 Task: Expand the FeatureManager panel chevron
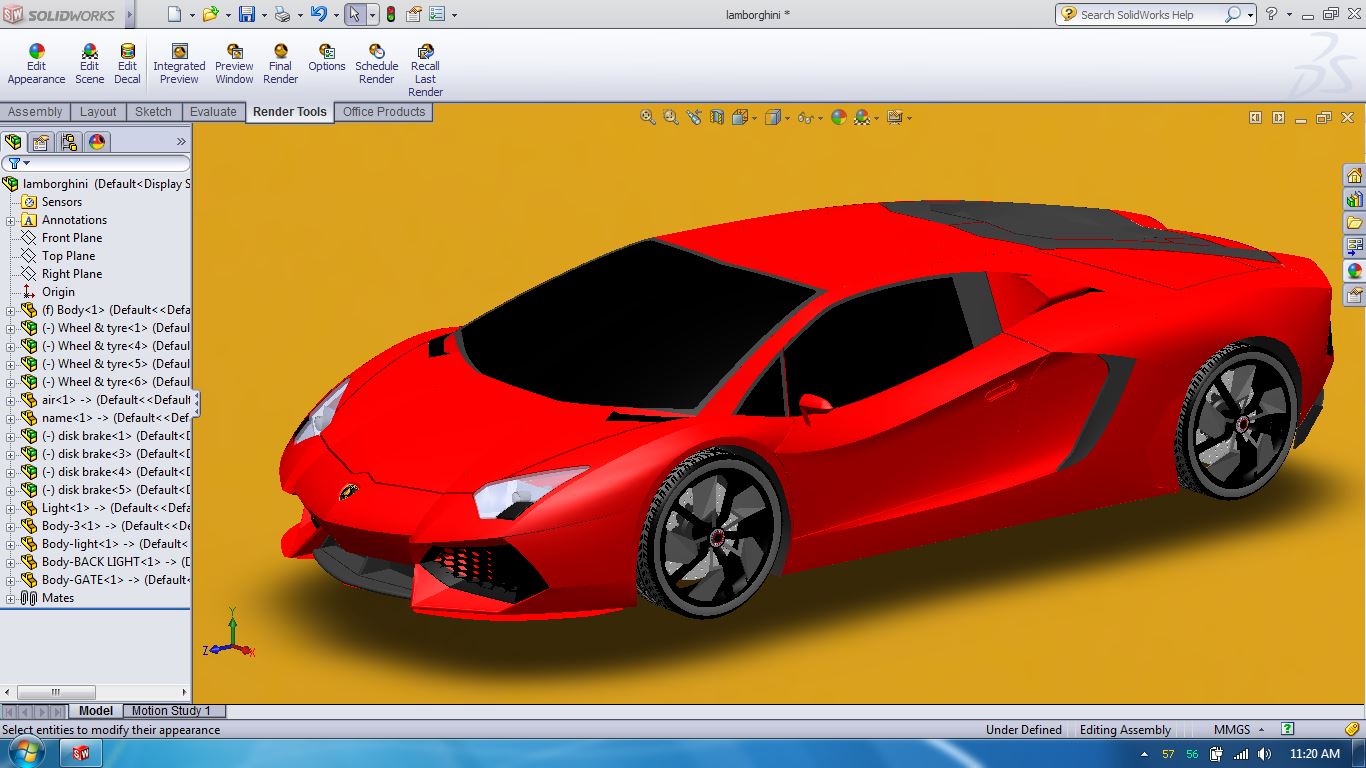click(x=181, y=142)
